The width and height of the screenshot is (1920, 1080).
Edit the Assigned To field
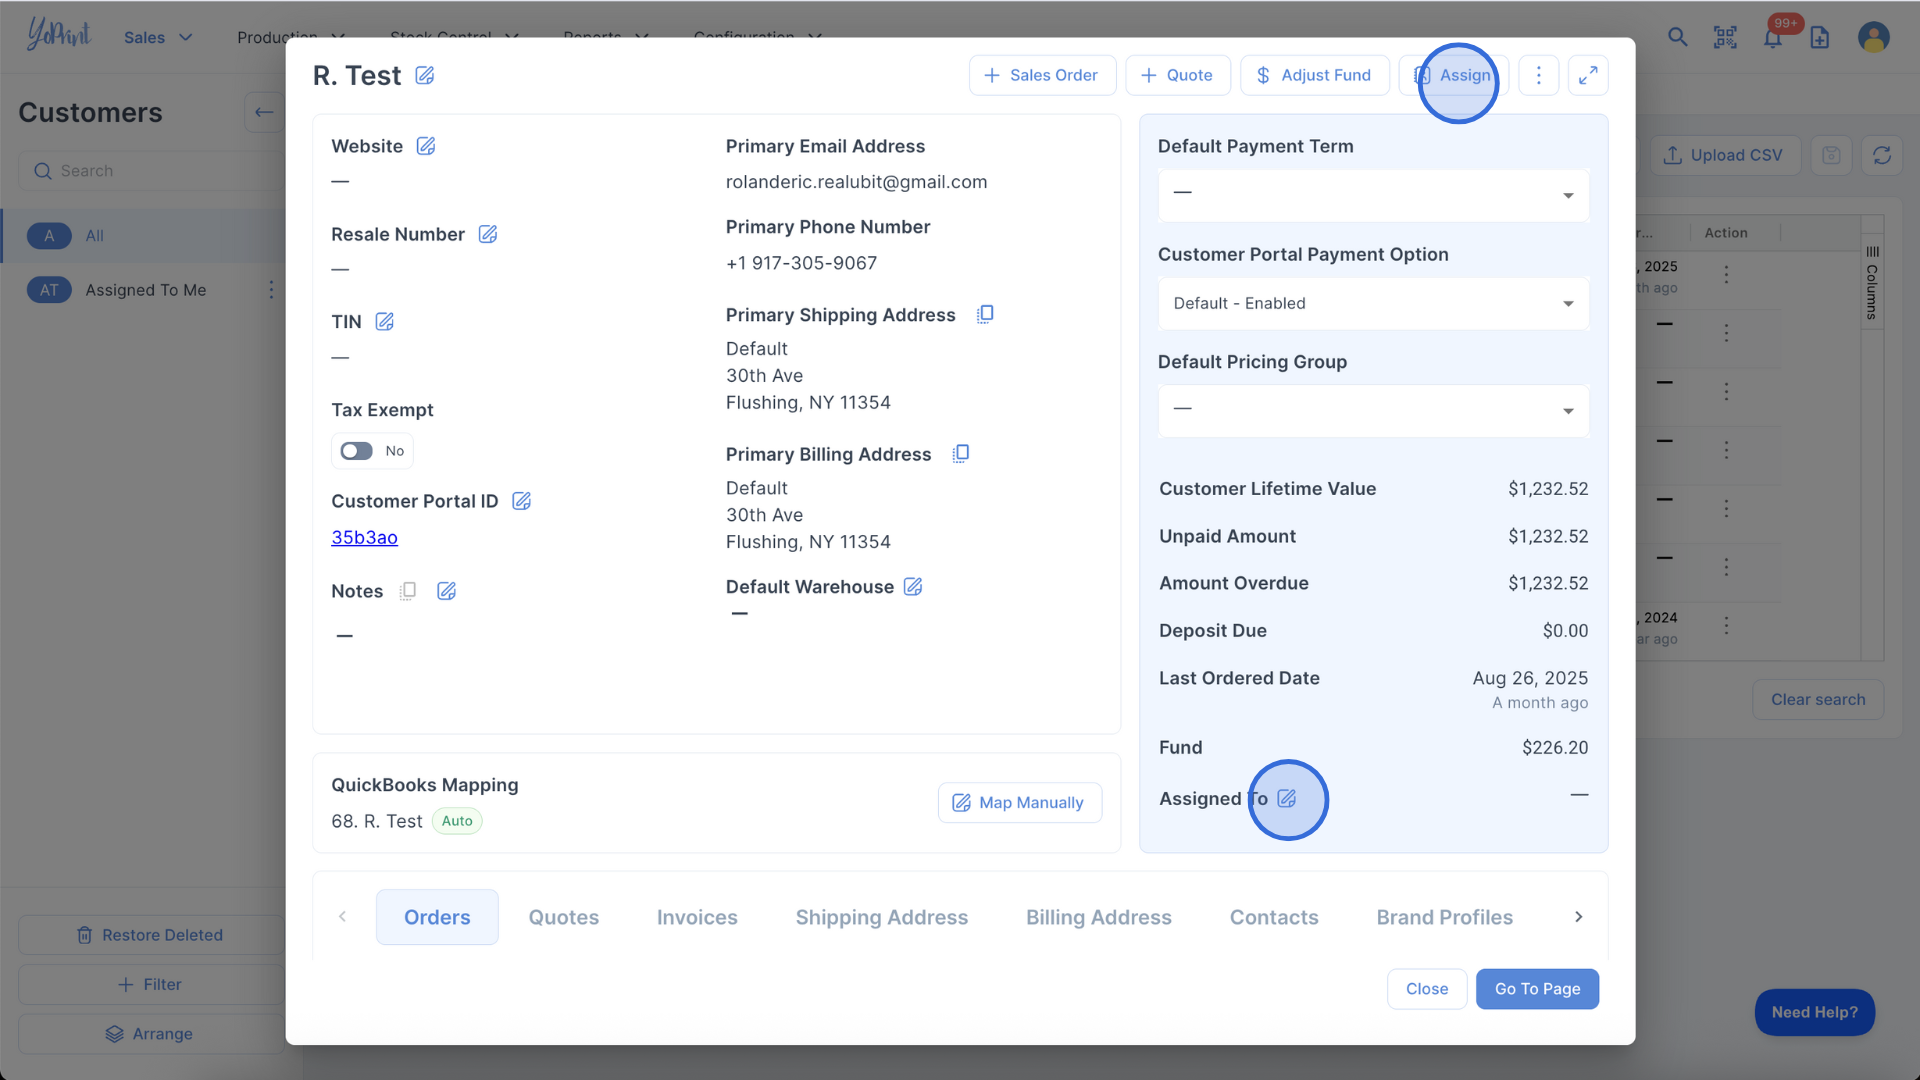(x=1287, y=799)
